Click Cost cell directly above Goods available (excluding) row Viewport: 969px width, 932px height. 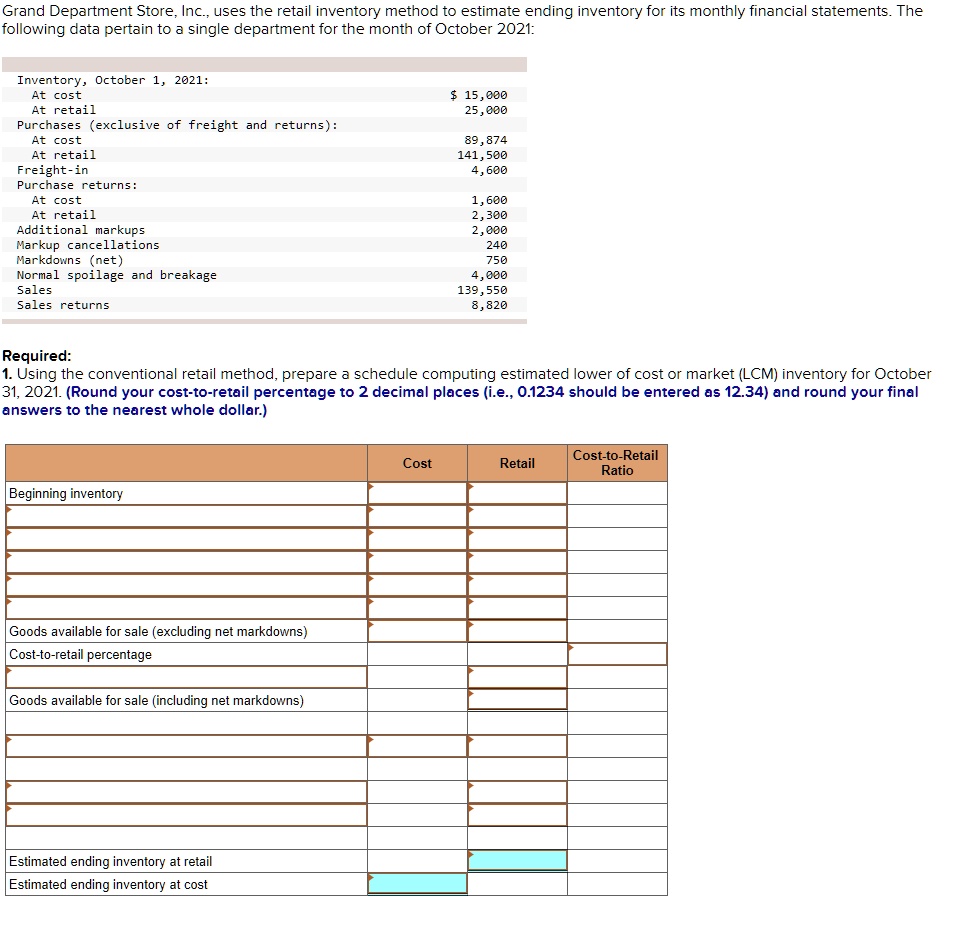(x=417, y=608)
